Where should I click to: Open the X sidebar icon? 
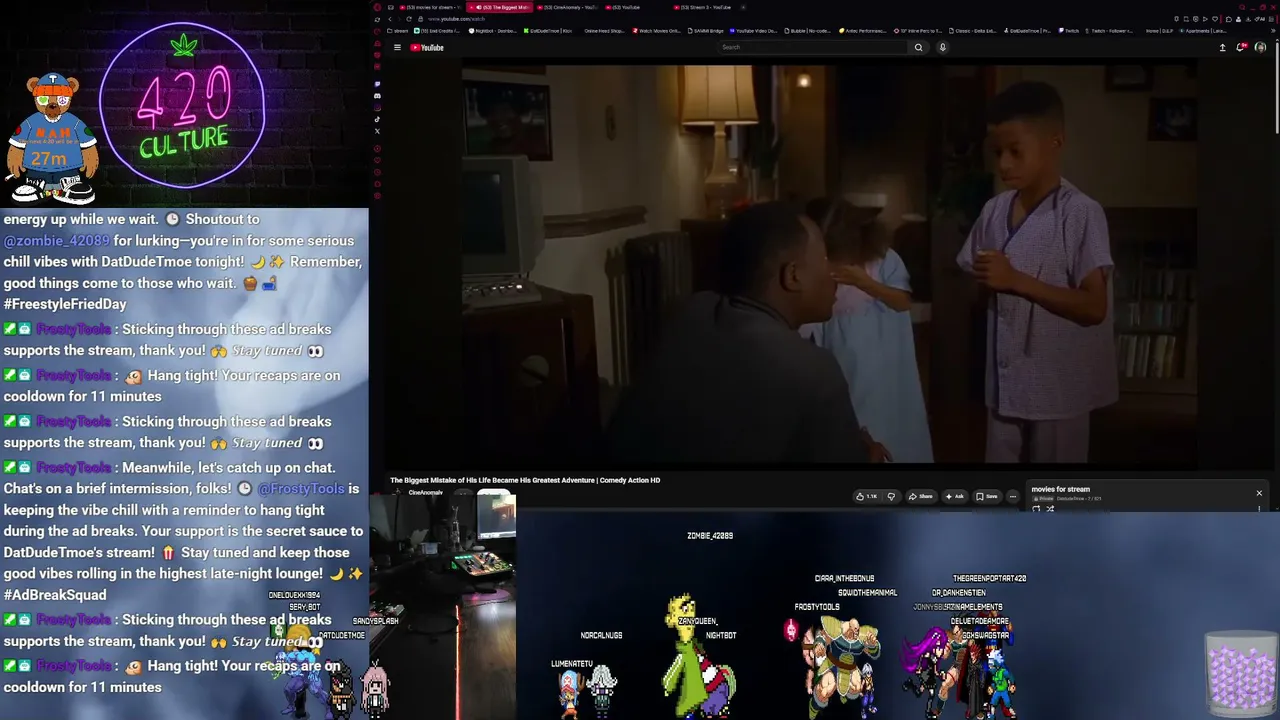pos(377,131)
